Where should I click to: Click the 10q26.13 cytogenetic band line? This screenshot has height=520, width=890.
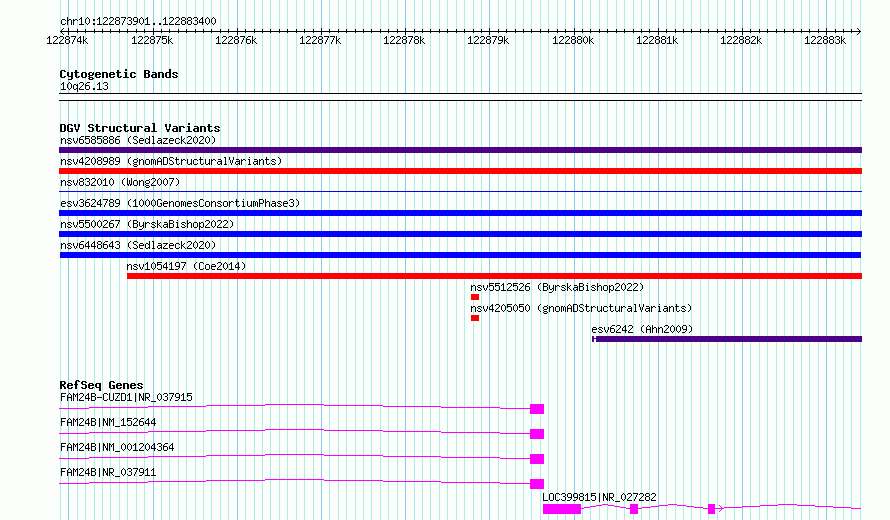click(x=460, y=97)
